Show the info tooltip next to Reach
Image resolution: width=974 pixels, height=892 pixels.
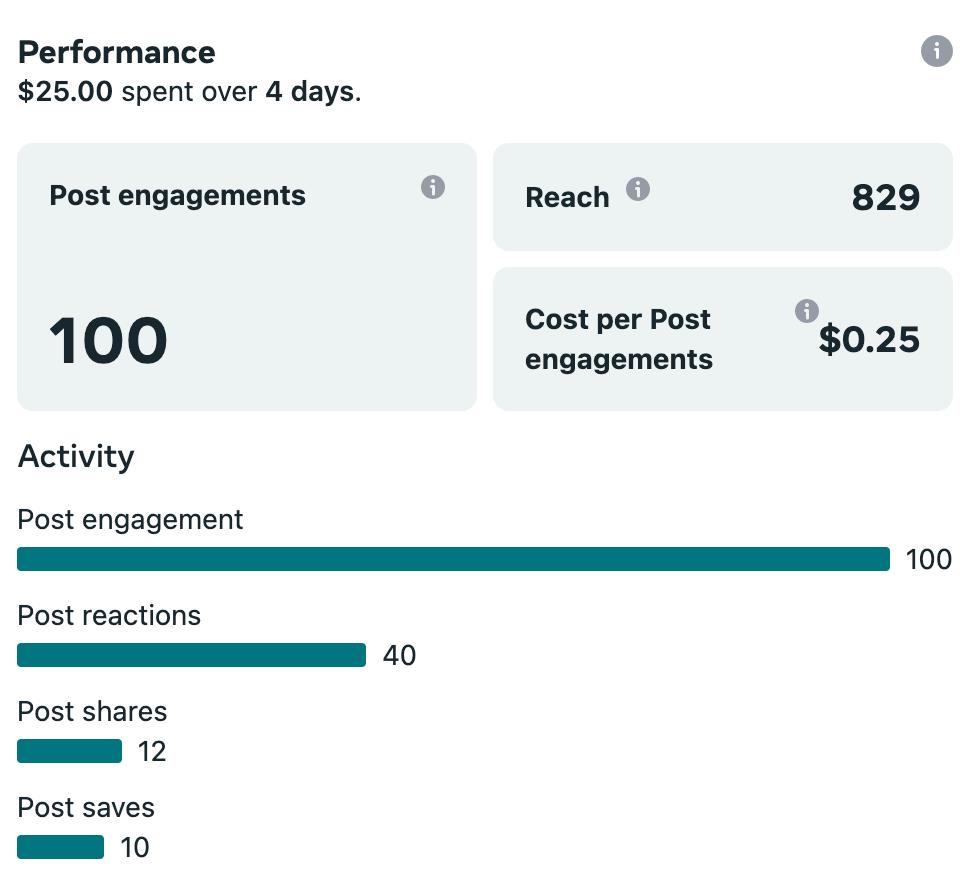(x=637, y=189)
